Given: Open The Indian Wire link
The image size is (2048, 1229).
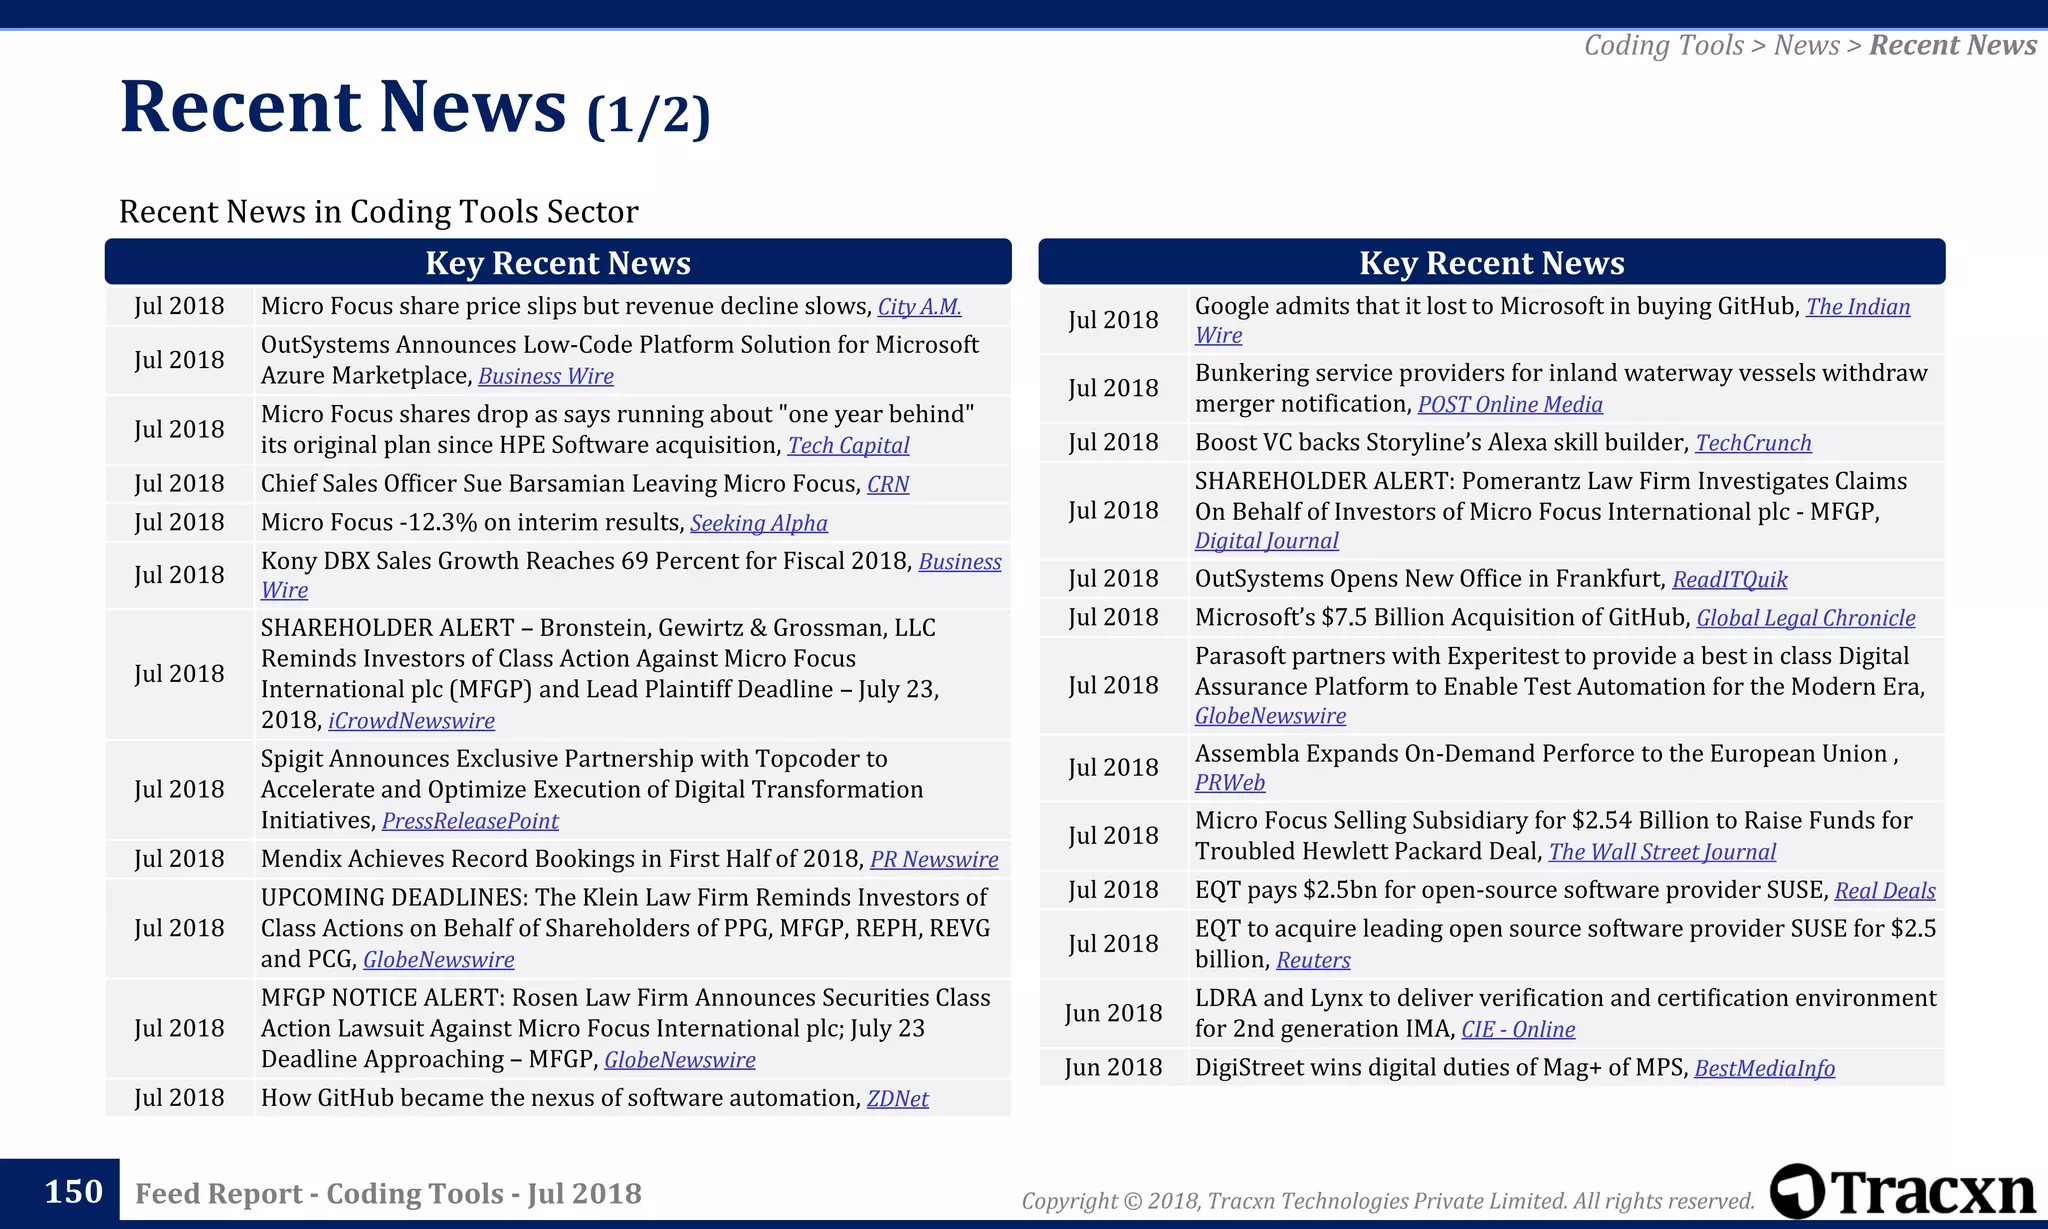Looking at the screenshot, I should 1858,307.
